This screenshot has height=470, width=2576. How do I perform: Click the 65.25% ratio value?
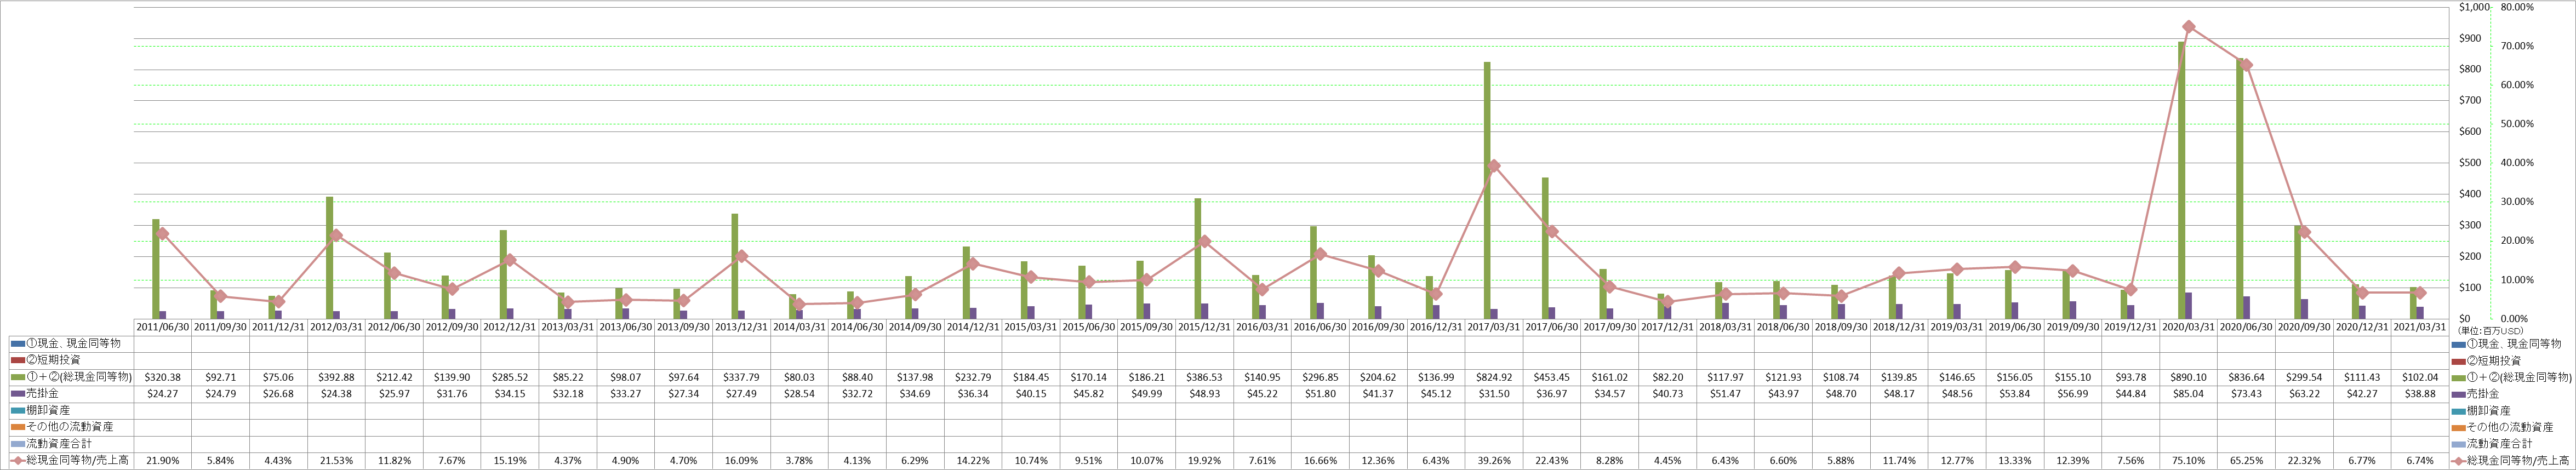tap(2247, 461)
